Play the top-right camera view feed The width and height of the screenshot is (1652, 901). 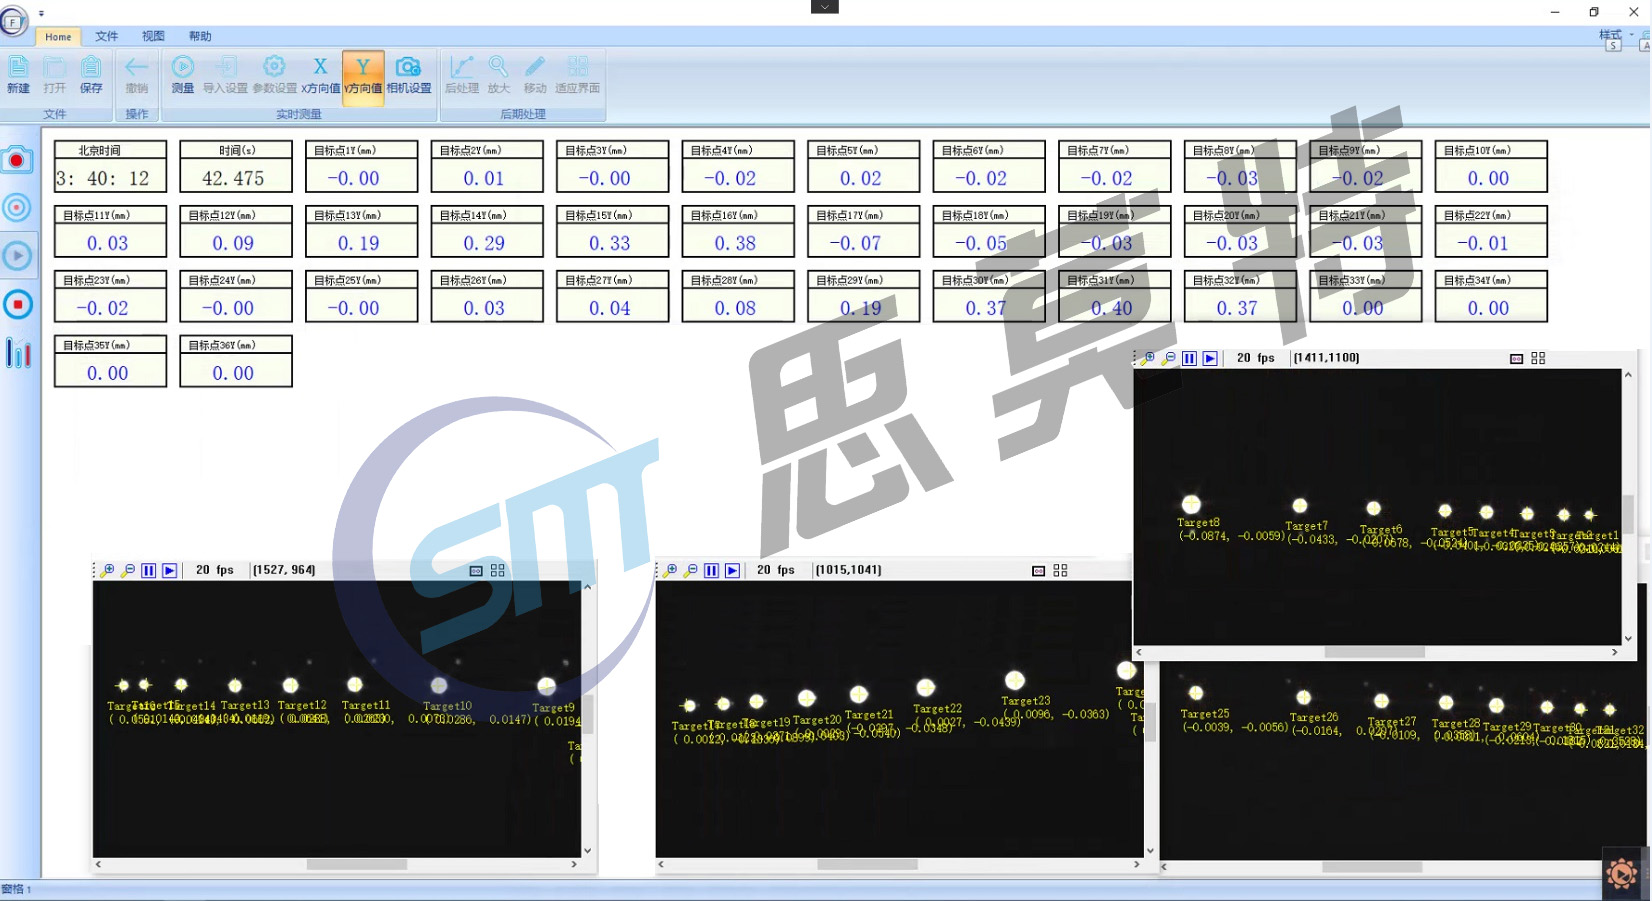pyautogui.click(x=1210, y=358)
